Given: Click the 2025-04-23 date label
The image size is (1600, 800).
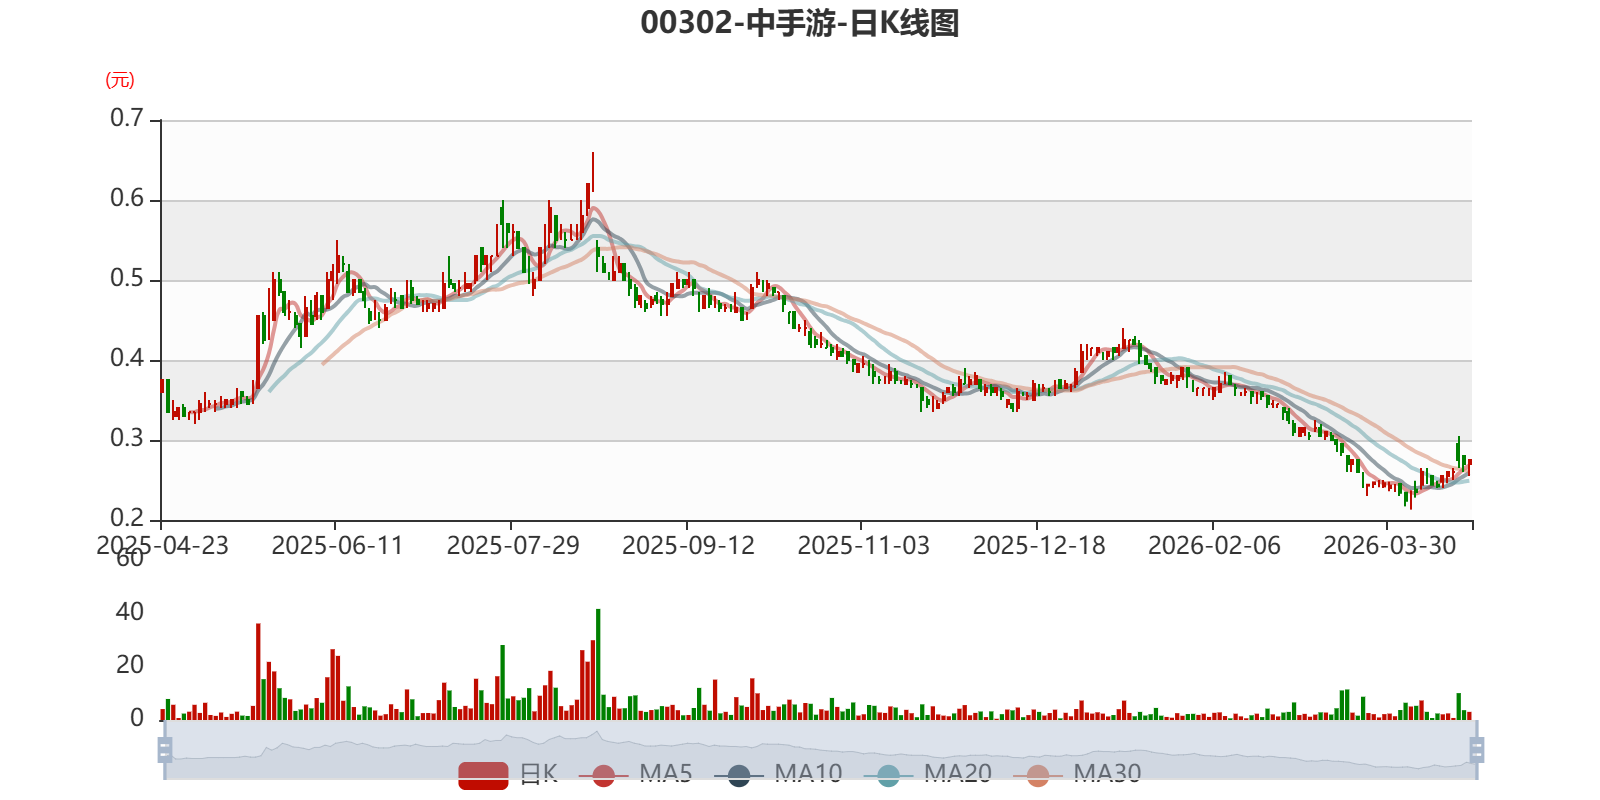Looking at the screenshot, I should [x=162, y=545].
